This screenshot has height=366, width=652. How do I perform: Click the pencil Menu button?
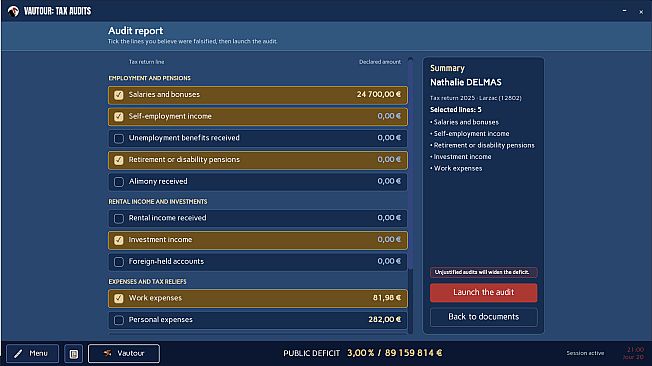click(x=32, y=354)
